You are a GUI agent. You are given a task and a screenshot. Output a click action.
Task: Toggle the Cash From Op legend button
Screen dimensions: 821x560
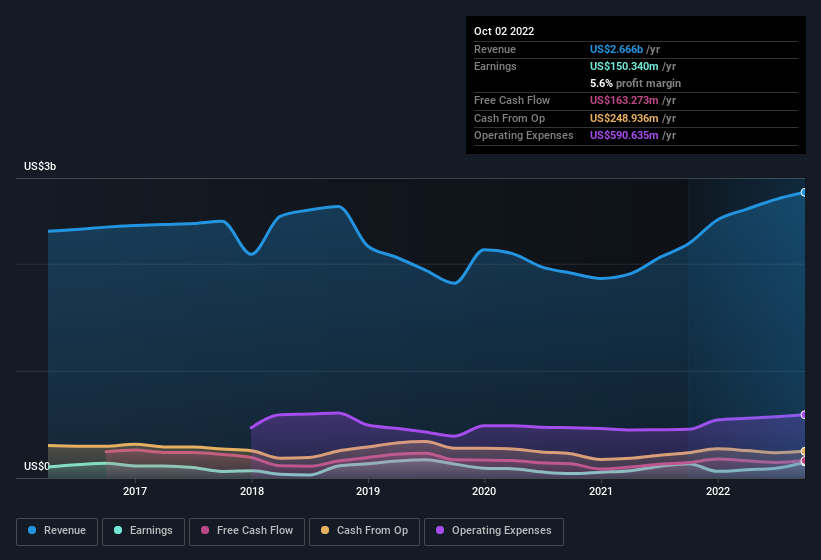click(x=364, y=532)
